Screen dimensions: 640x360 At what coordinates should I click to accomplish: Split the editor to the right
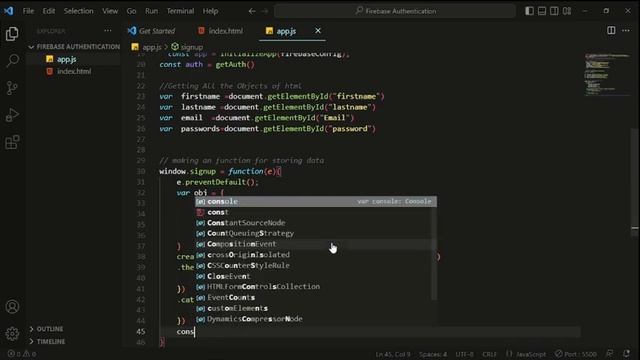[x=611, y=31]
